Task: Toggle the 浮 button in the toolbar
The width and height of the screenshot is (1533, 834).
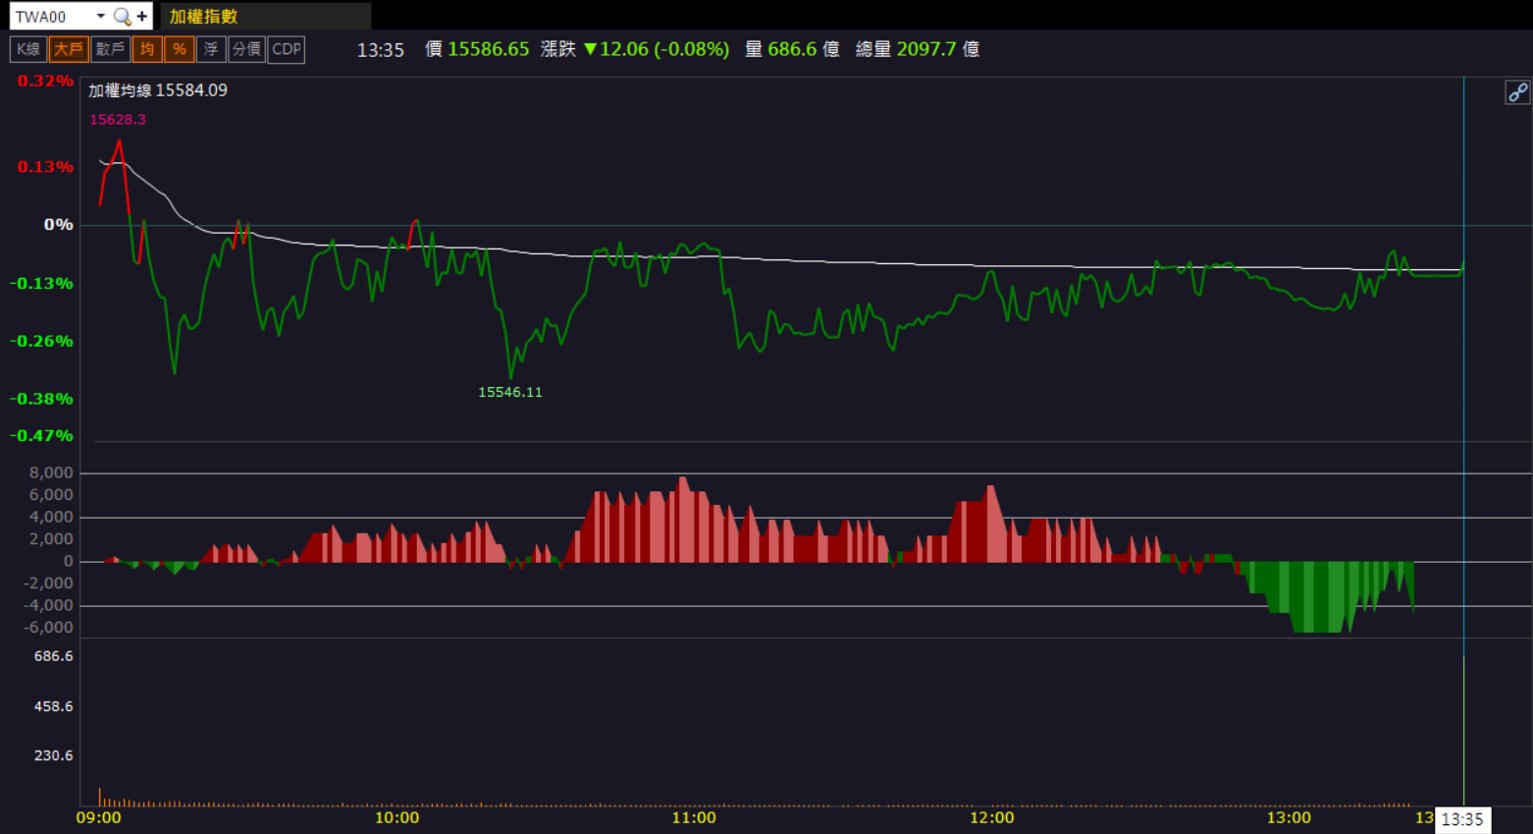Action: (x=211, y=49)
